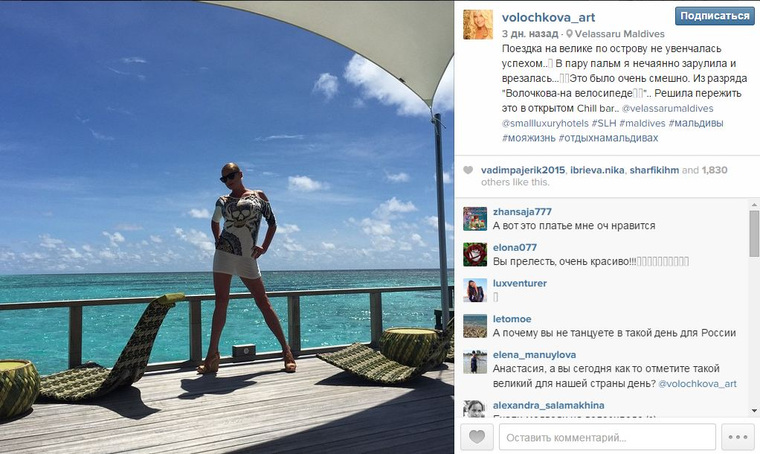
Task: Click elona077 rose avatar
Action: [x=475, y=254]
